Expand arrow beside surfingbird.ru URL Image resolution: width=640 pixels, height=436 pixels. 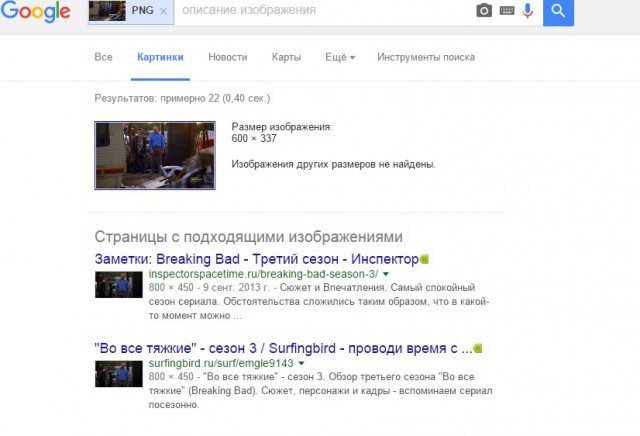coord(301,363)
